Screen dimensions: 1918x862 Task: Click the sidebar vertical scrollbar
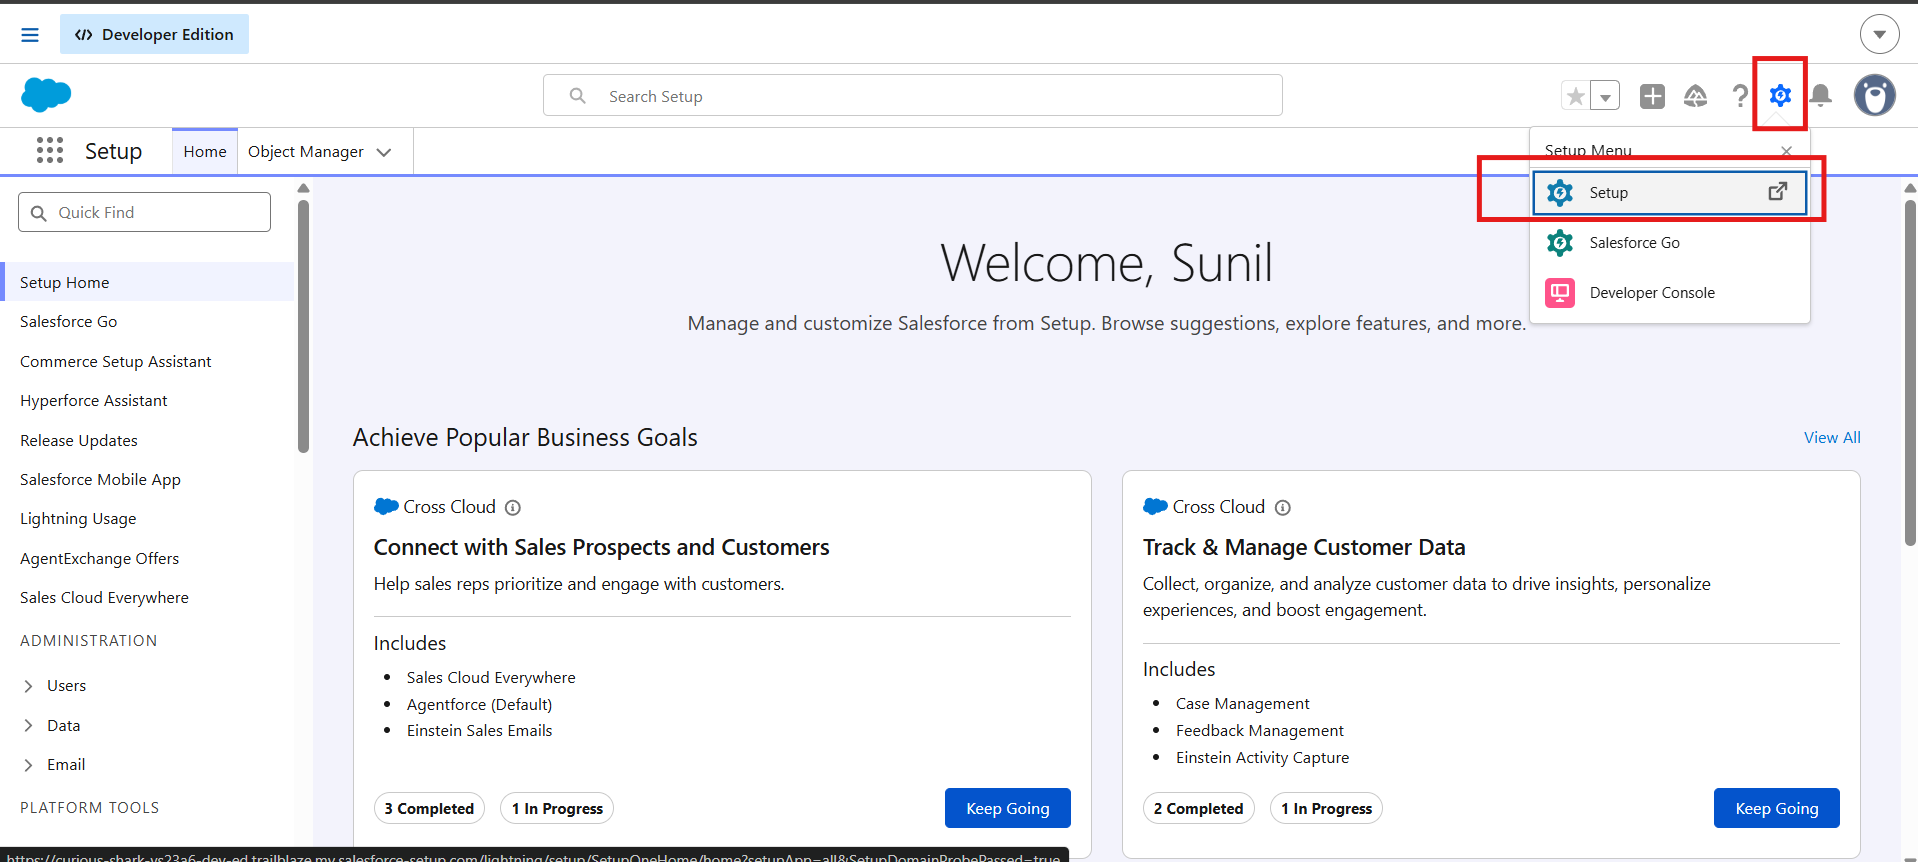(x=304, y=326)
